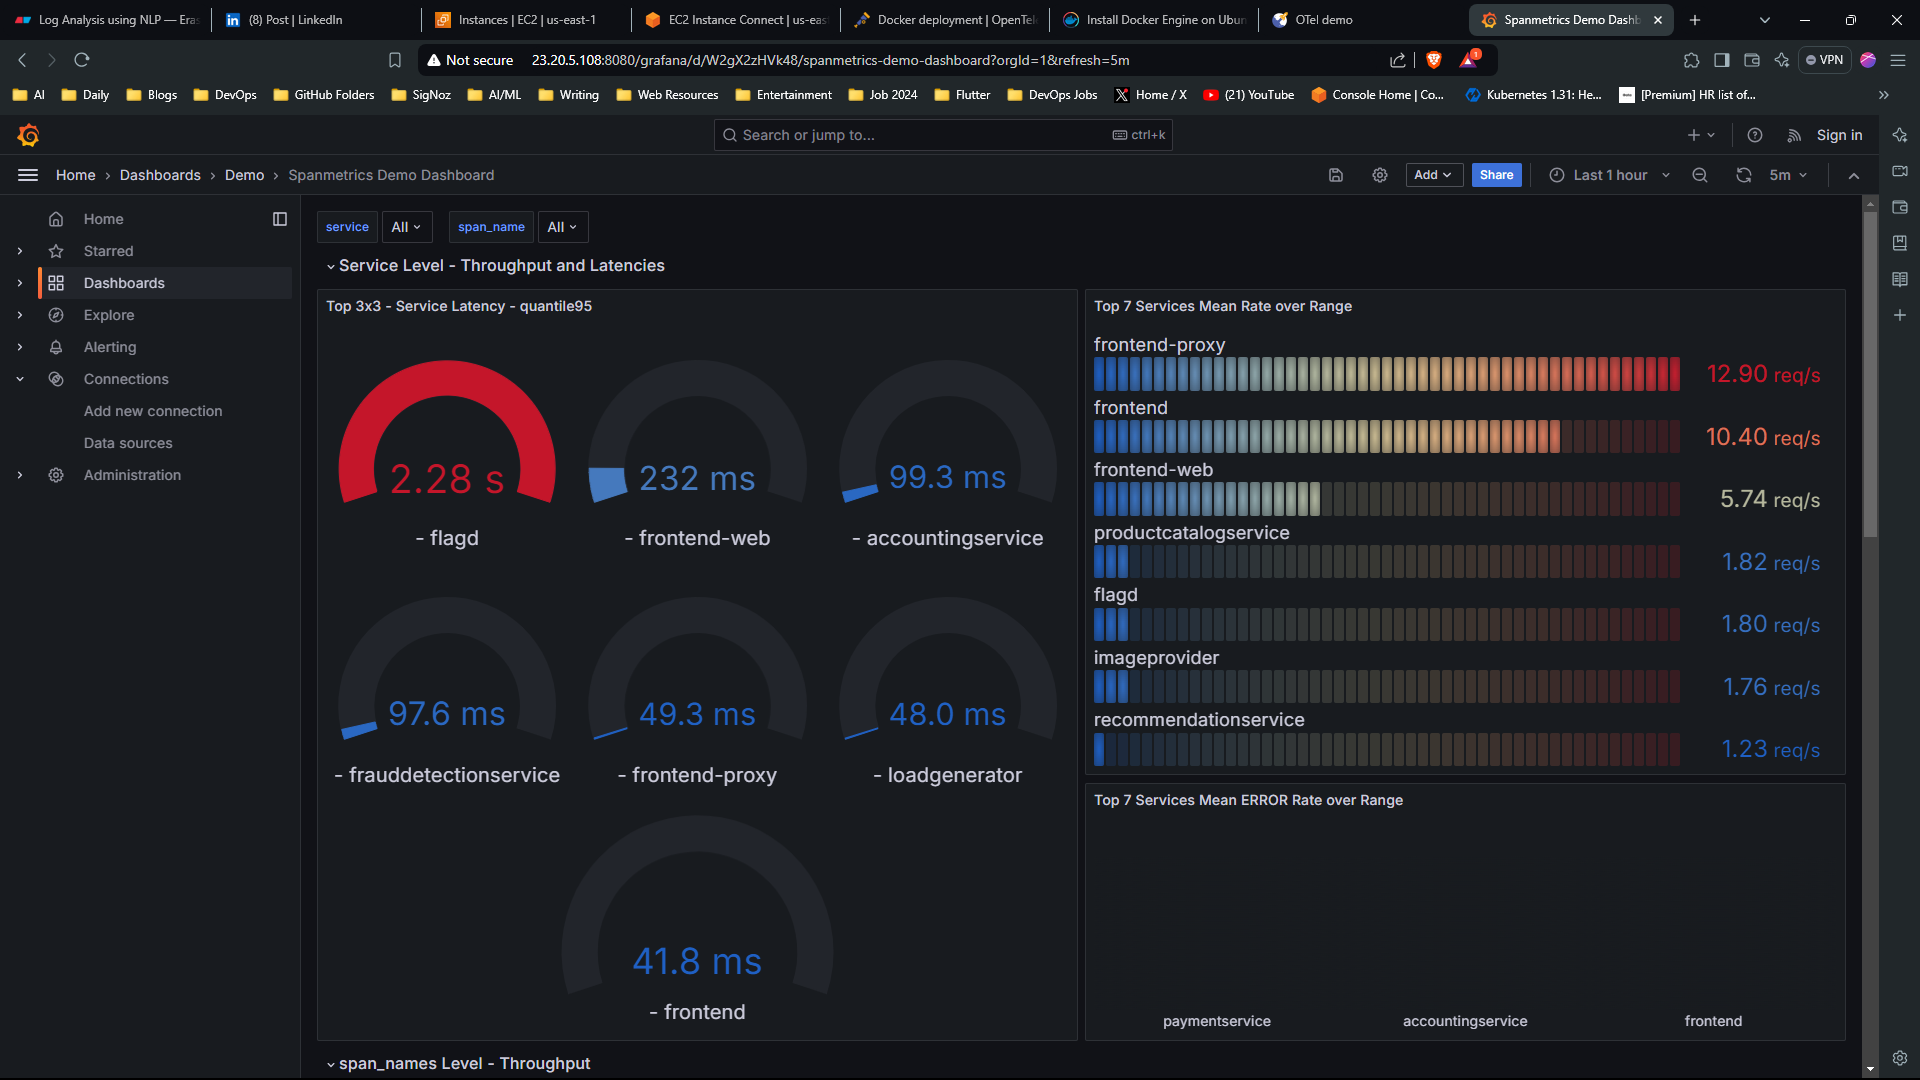Image resolution: width=1920 pixels, height=1080 pixels.
Task: Click the frontend-web rate bar gauge
Action: tap(1386, 499)
